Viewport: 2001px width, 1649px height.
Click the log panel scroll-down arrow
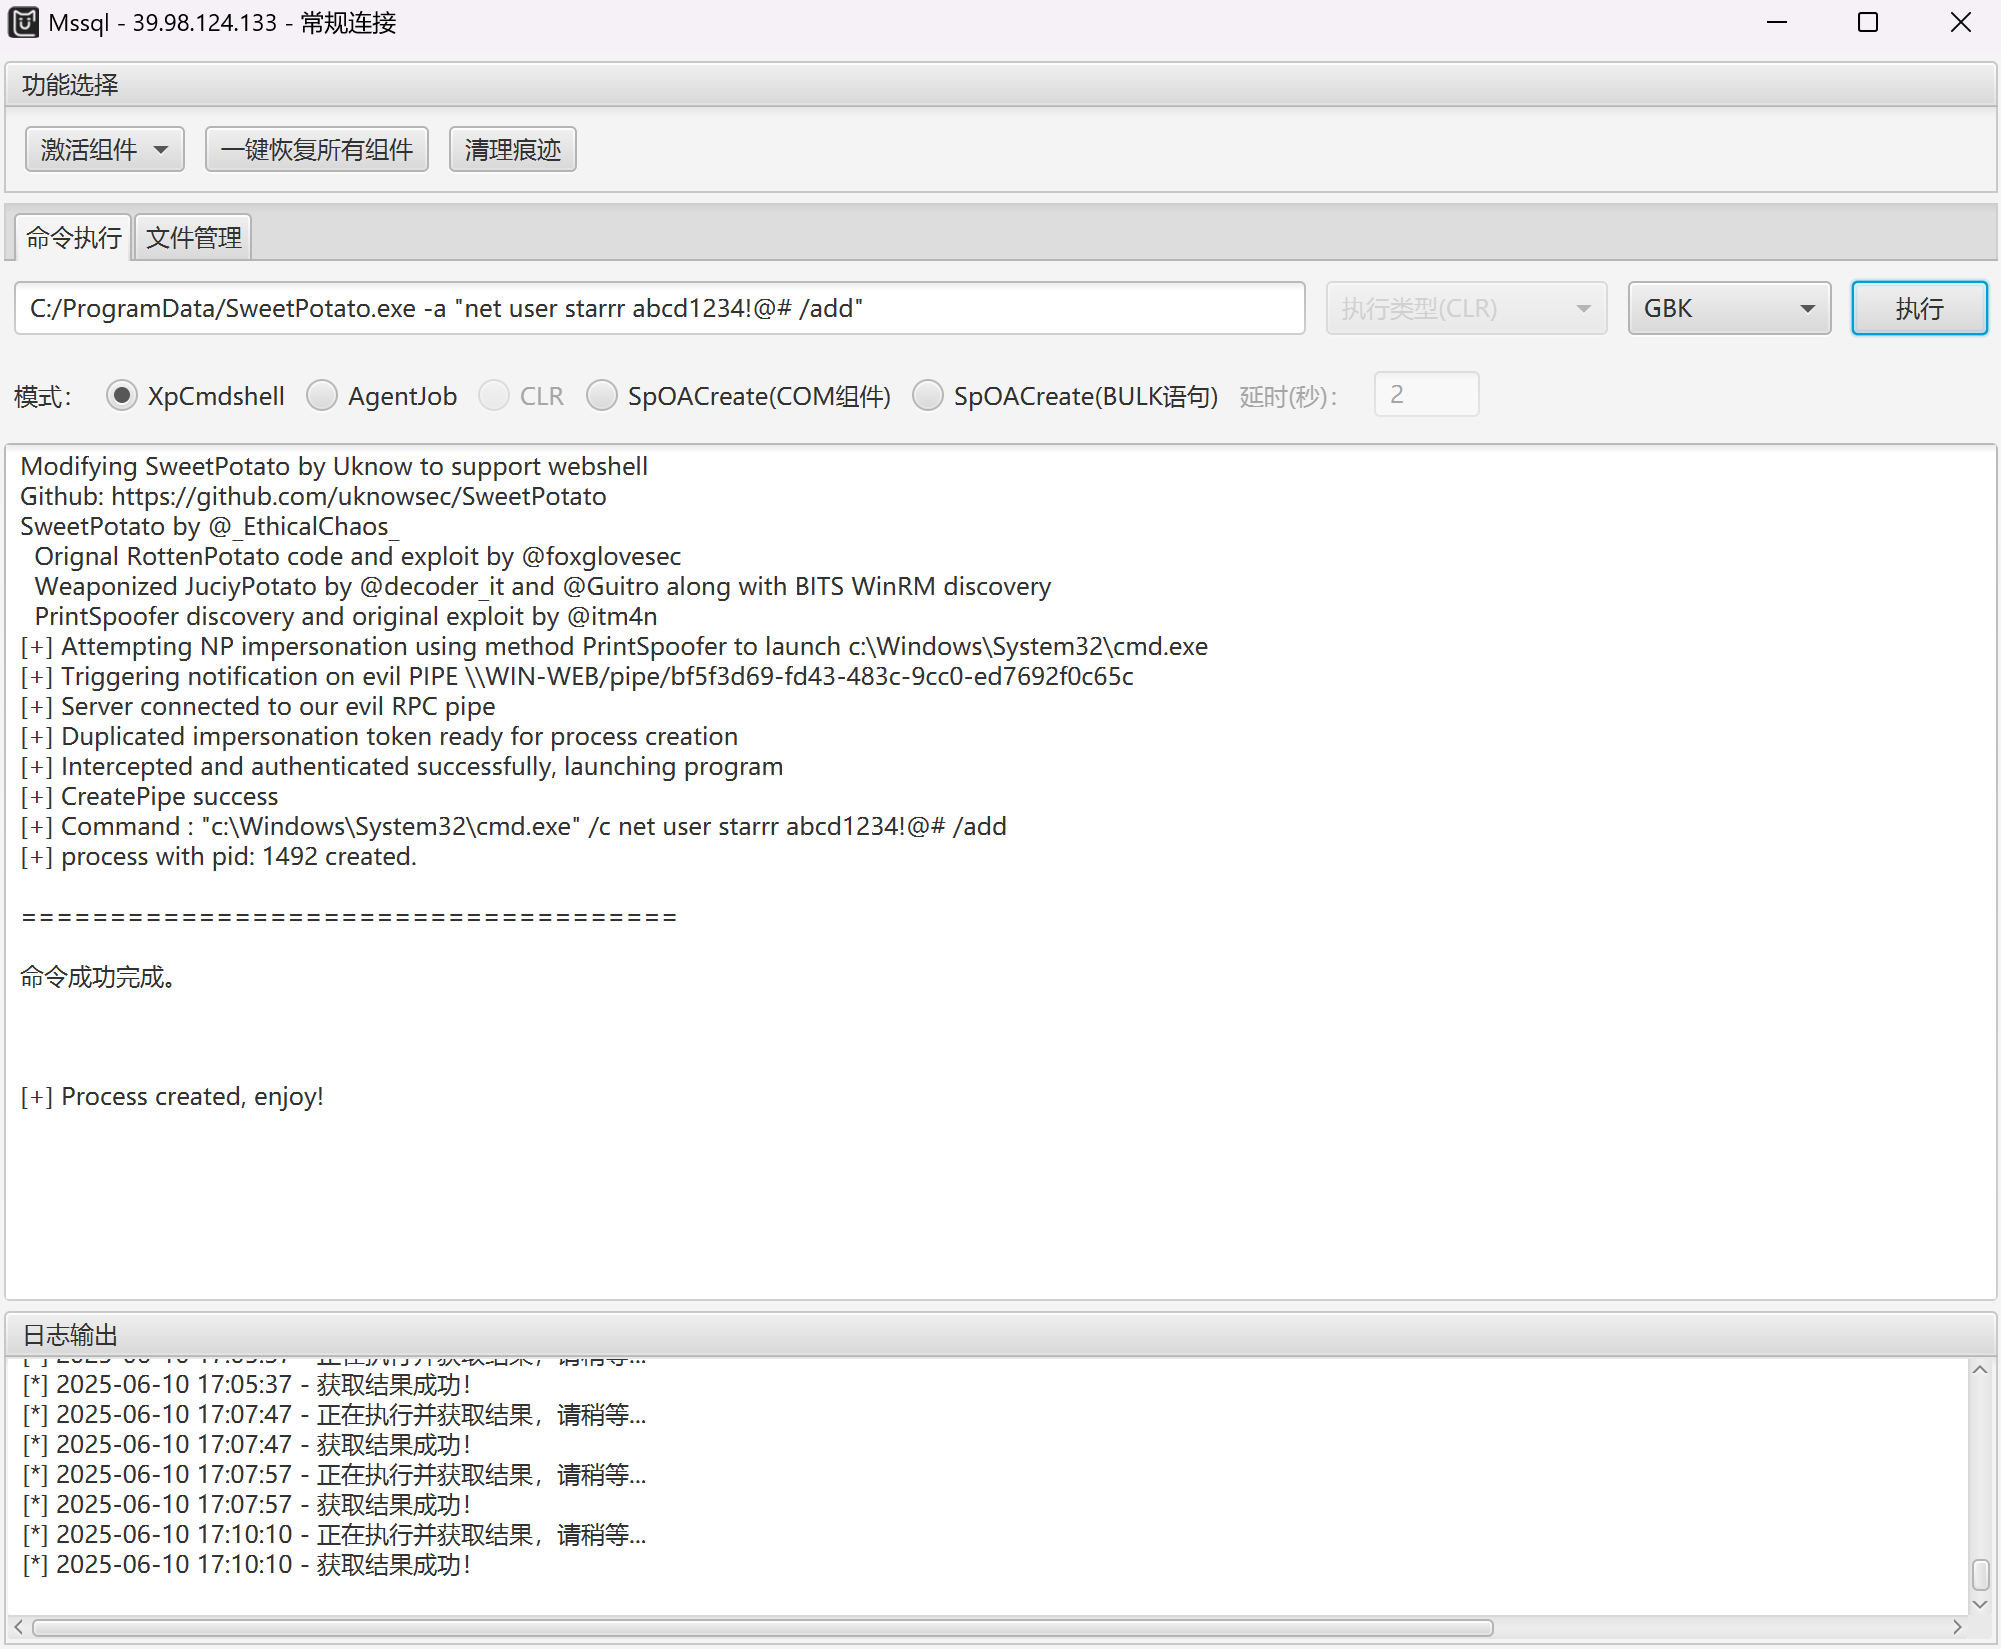tap(1979, 1604)
